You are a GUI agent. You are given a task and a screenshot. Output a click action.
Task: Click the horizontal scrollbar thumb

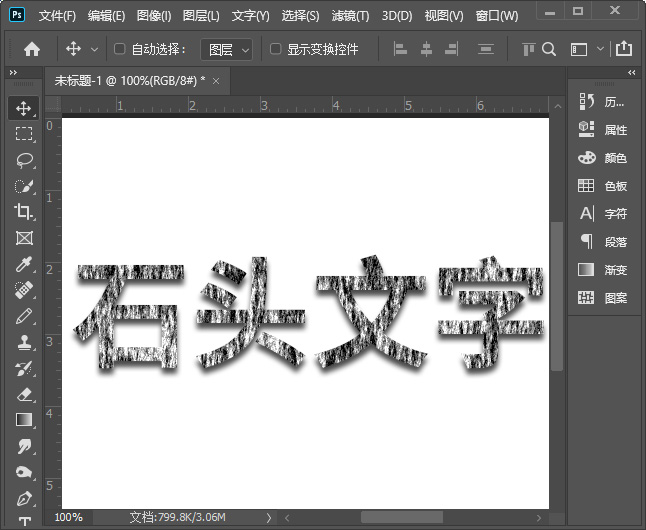pos(402,517)
